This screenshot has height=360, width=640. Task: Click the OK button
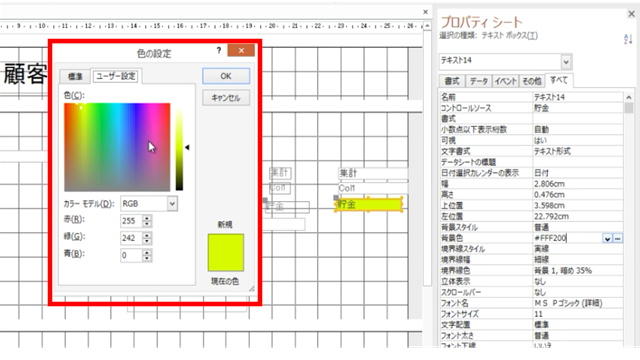point(226,76)
